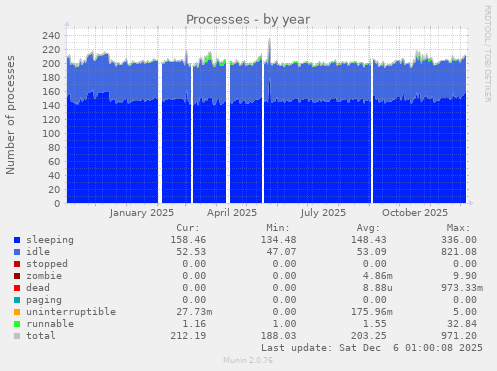The image size is (497, 371).
Task: Click the 'Last update' timestamp line
Action: (x=372, y=348)
